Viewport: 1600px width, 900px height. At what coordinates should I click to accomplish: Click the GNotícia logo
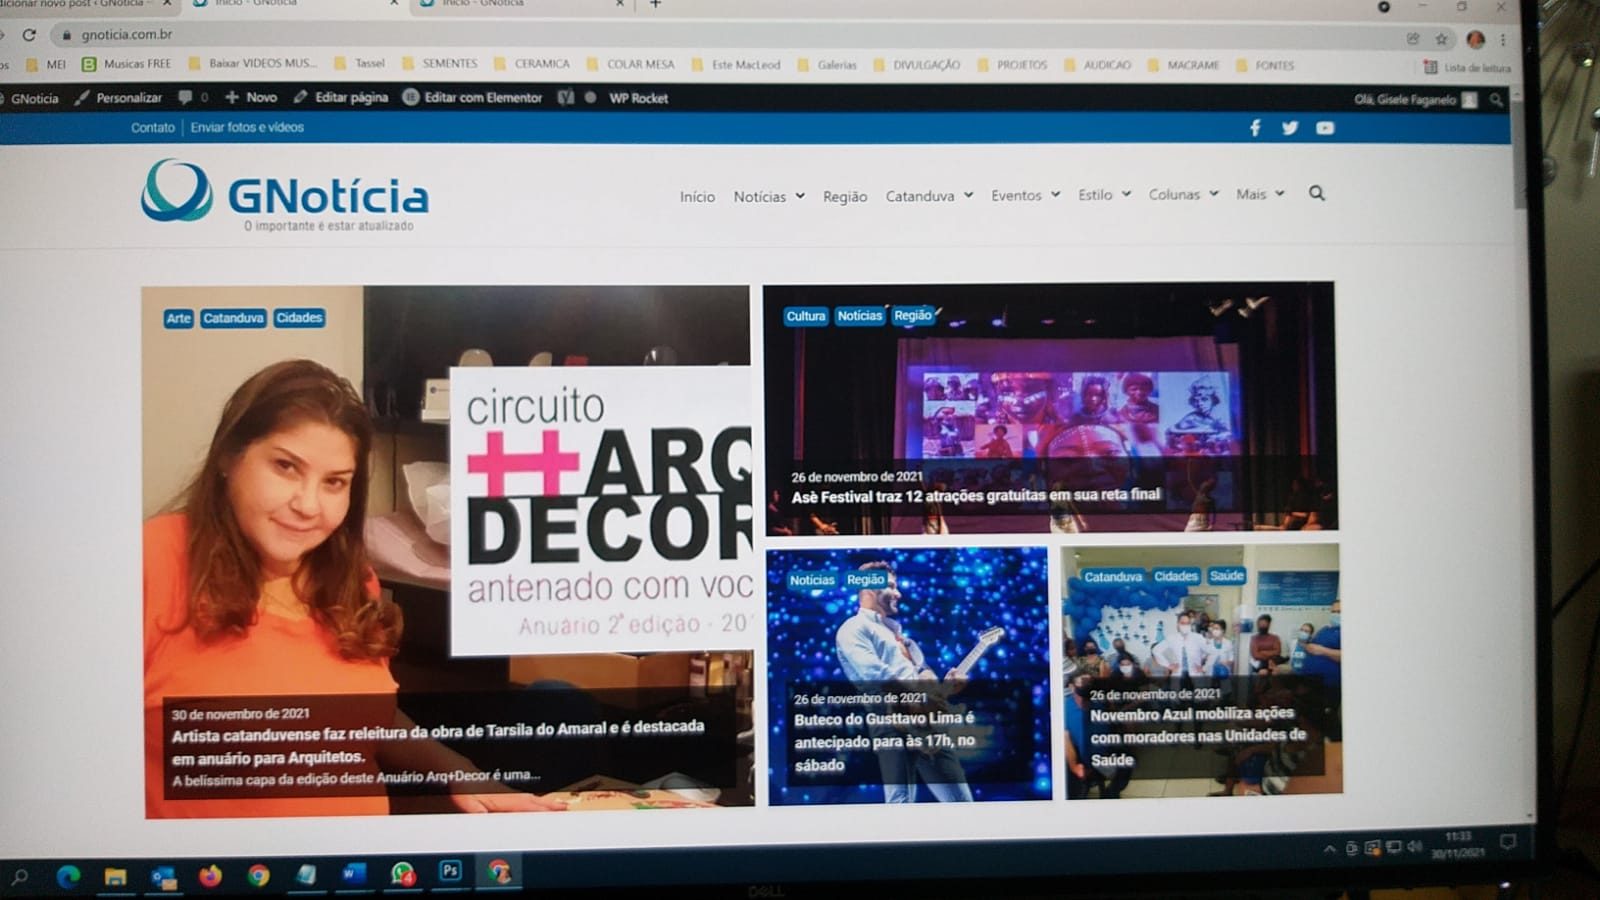pos(286,195)
